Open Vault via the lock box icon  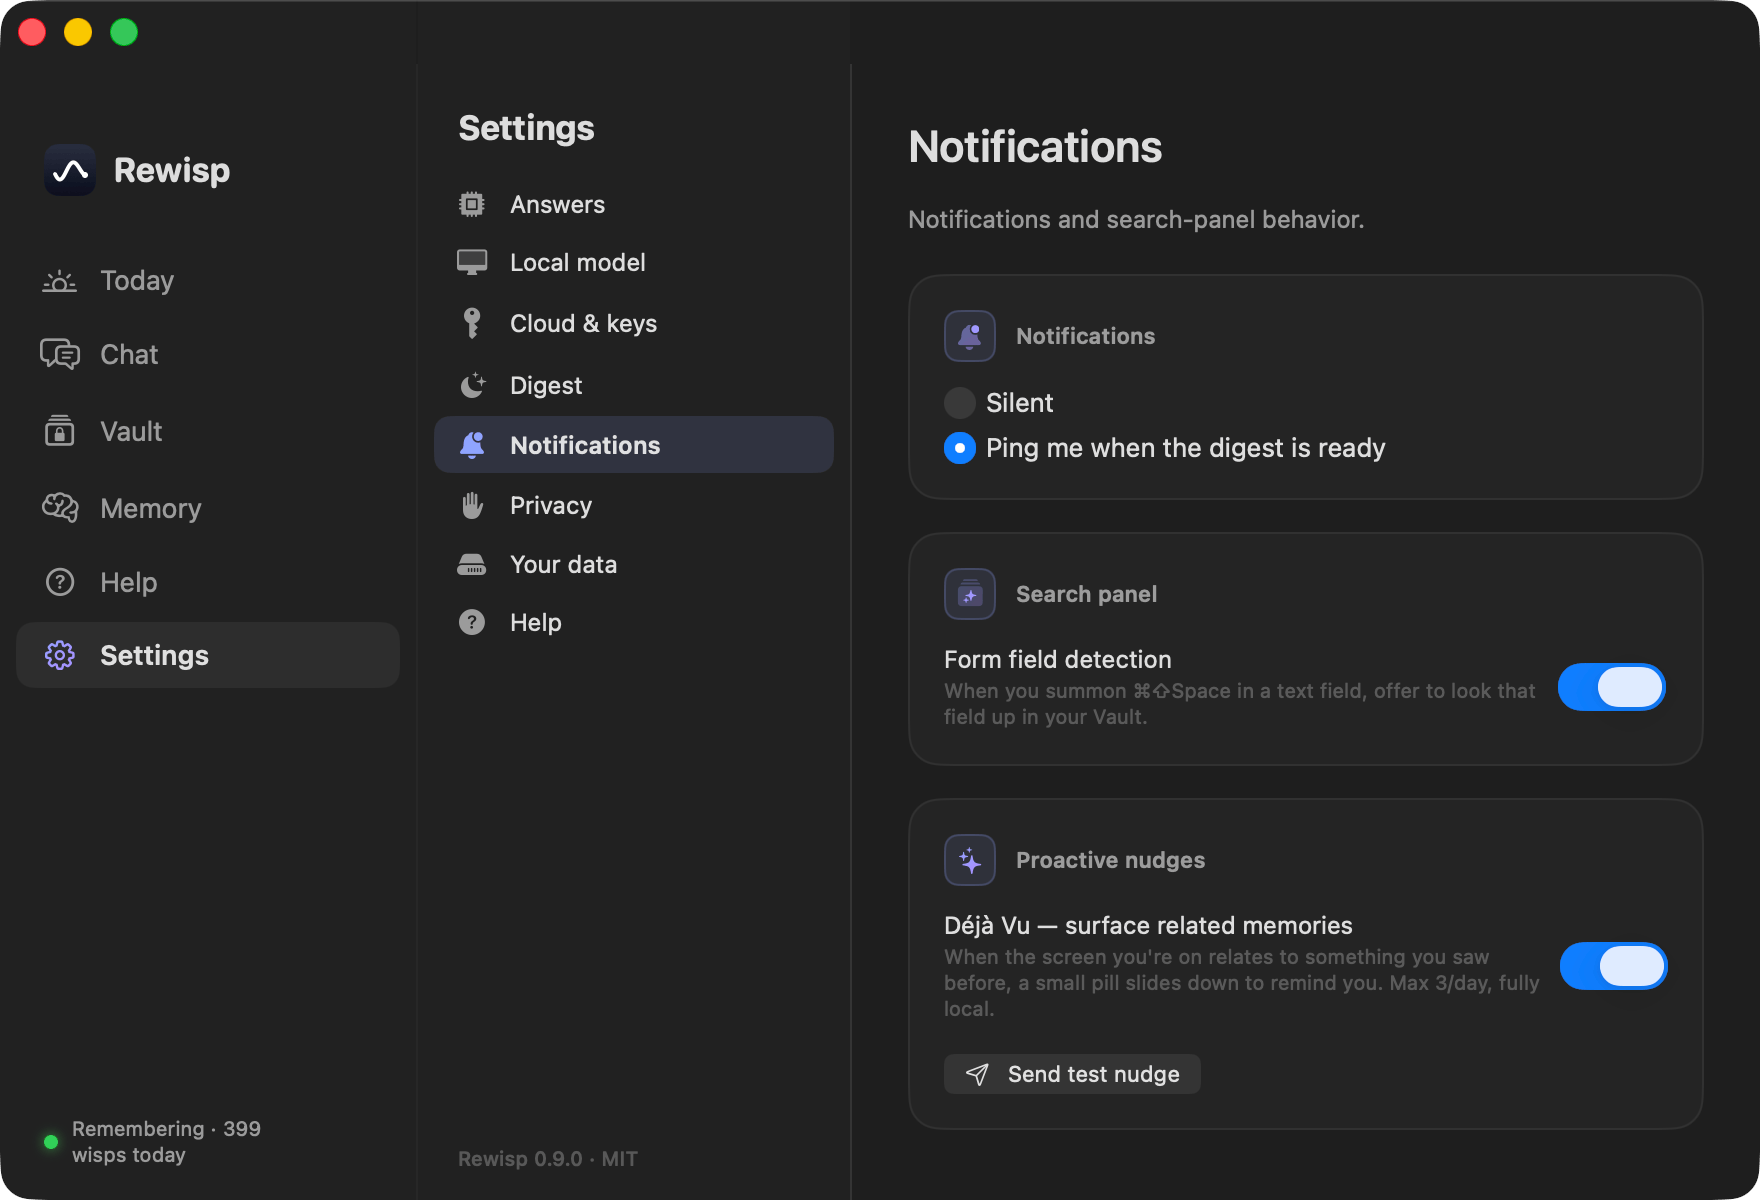[60, 431]
